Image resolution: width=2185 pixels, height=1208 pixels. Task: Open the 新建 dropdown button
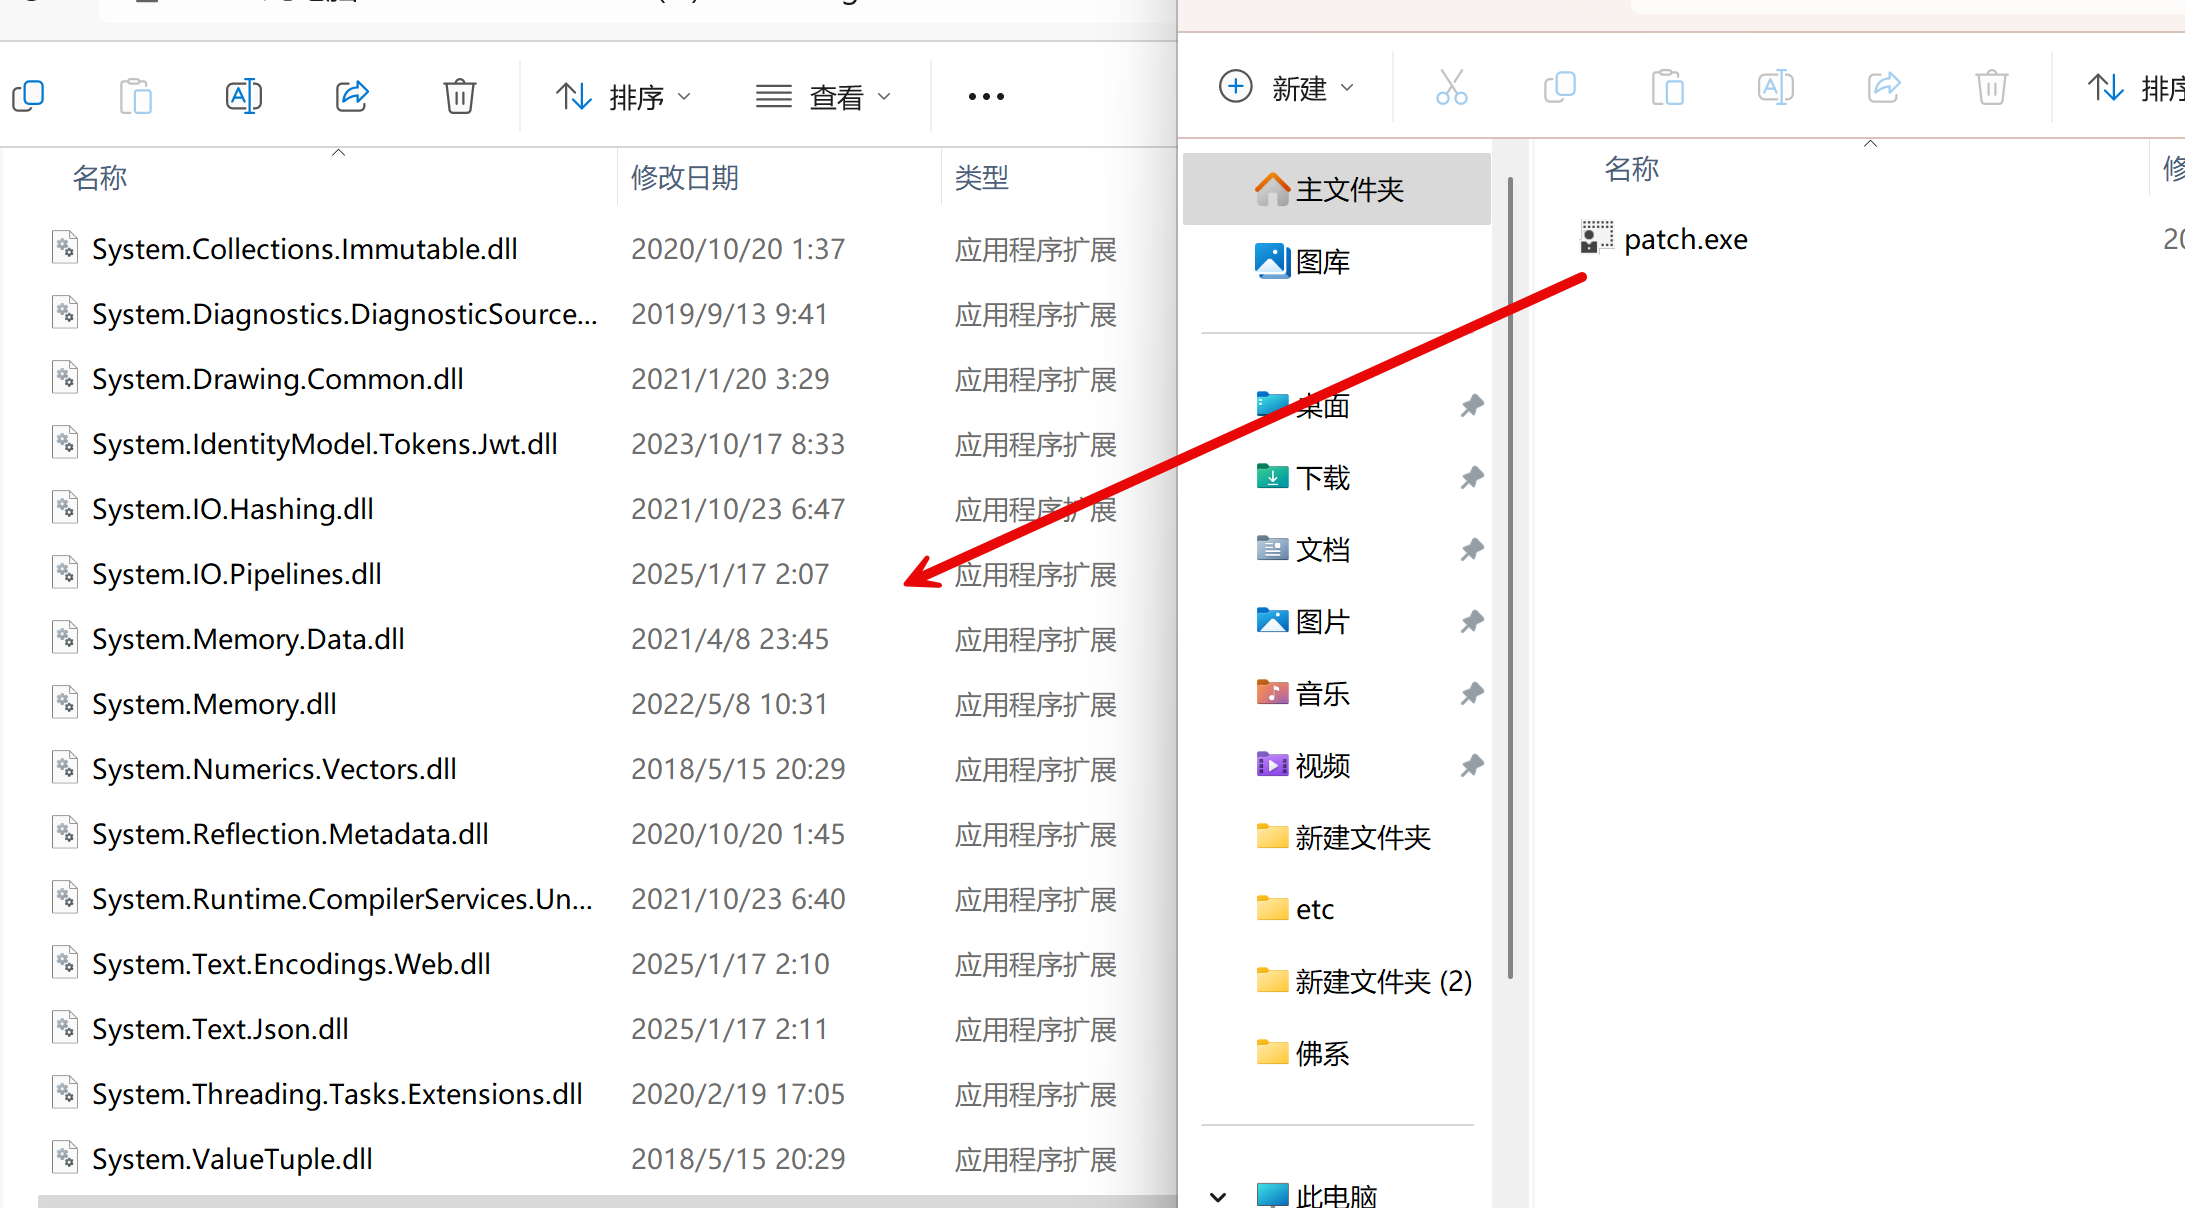click(x=1287, y=88)
